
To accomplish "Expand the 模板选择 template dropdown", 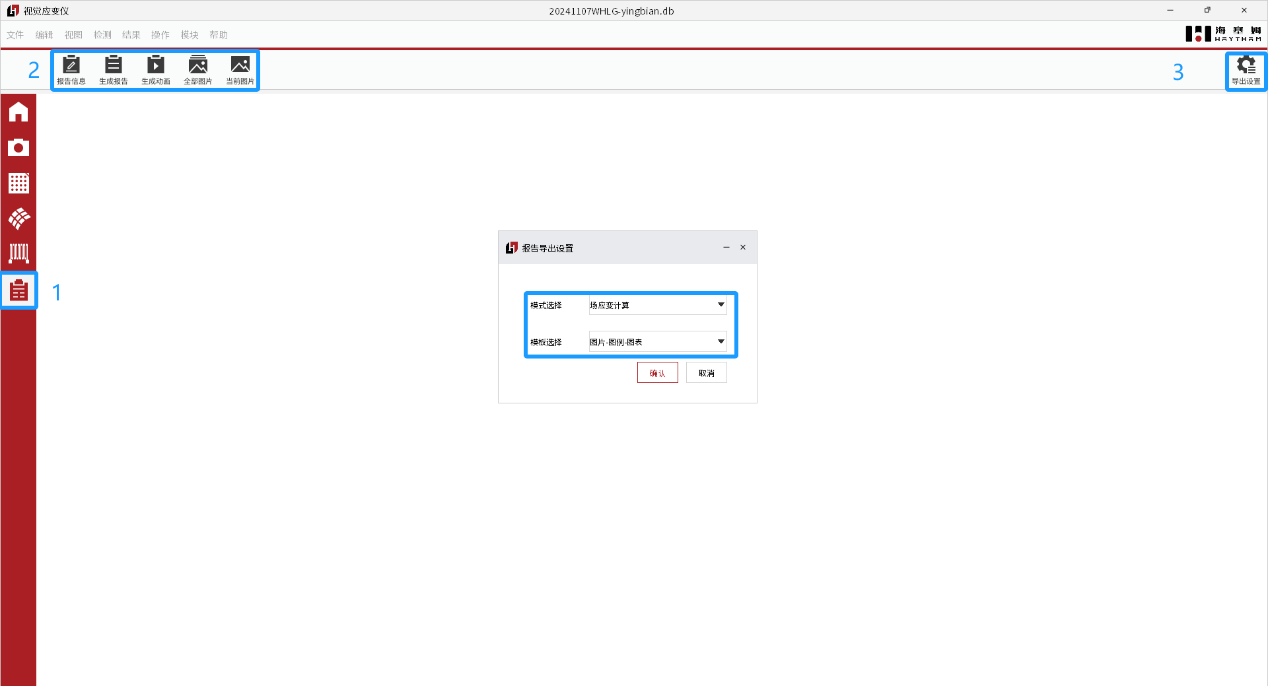I will click(x=657, y=342).
